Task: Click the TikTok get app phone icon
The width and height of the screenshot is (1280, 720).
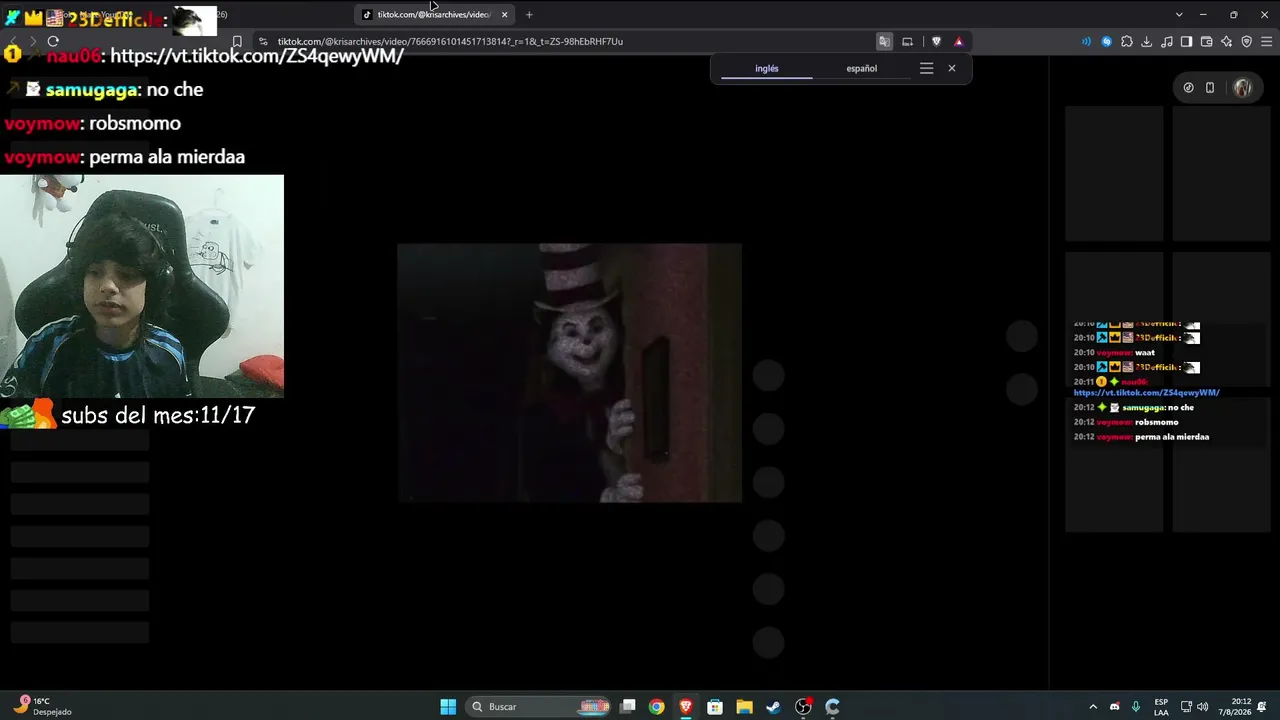Action: 1210,88
